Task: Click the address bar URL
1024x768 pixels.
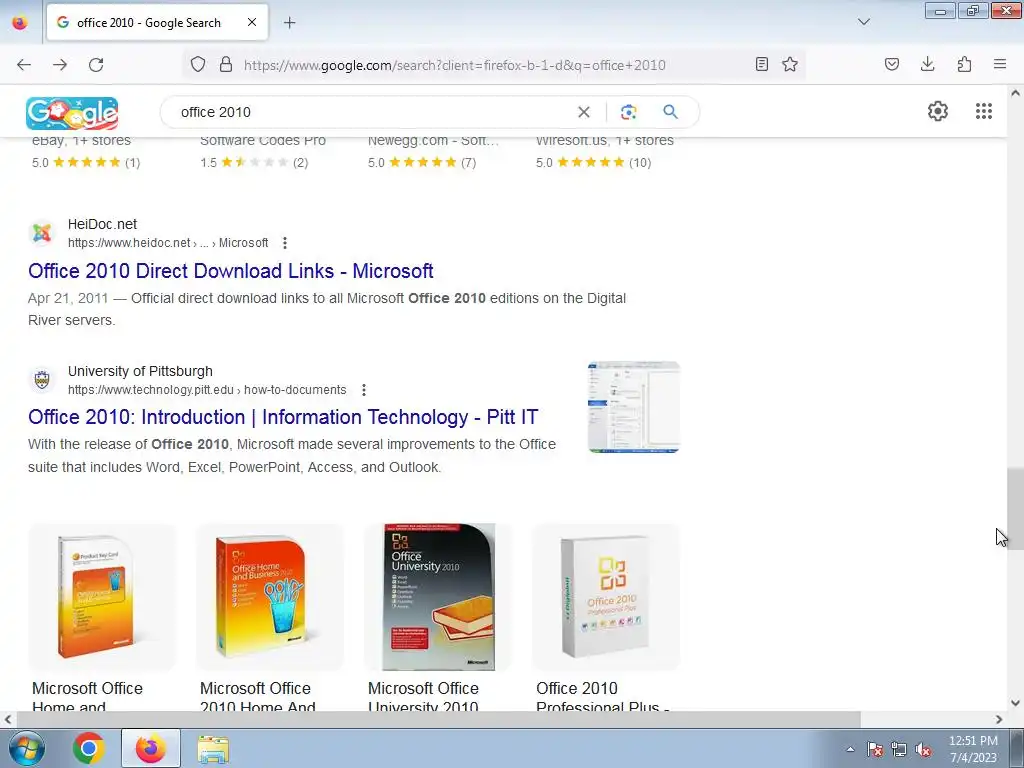Action: coord(455,65)
